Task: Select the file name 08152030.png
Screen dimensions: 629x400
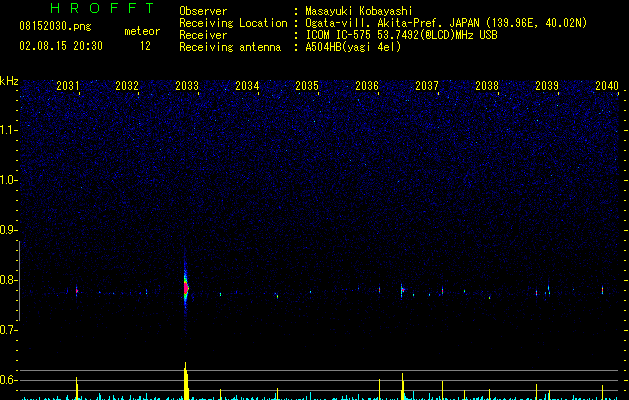Action: (55, 27)
